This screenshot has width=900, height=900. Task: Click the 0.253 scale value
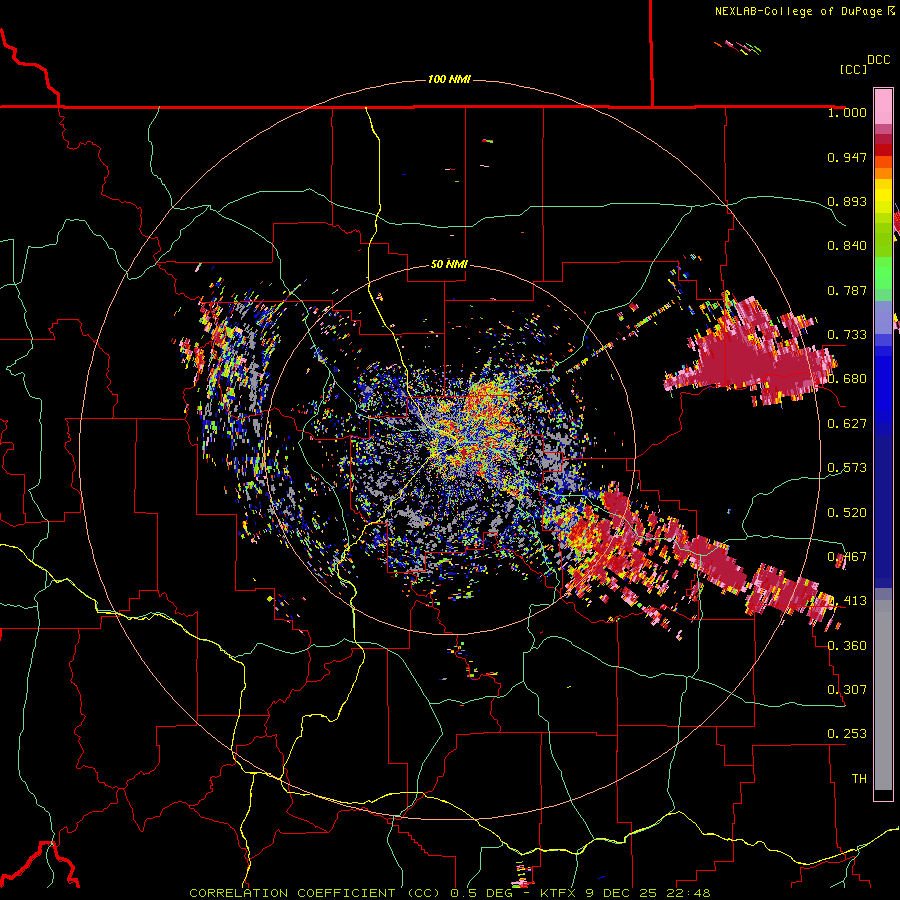[x=847, y=734]
